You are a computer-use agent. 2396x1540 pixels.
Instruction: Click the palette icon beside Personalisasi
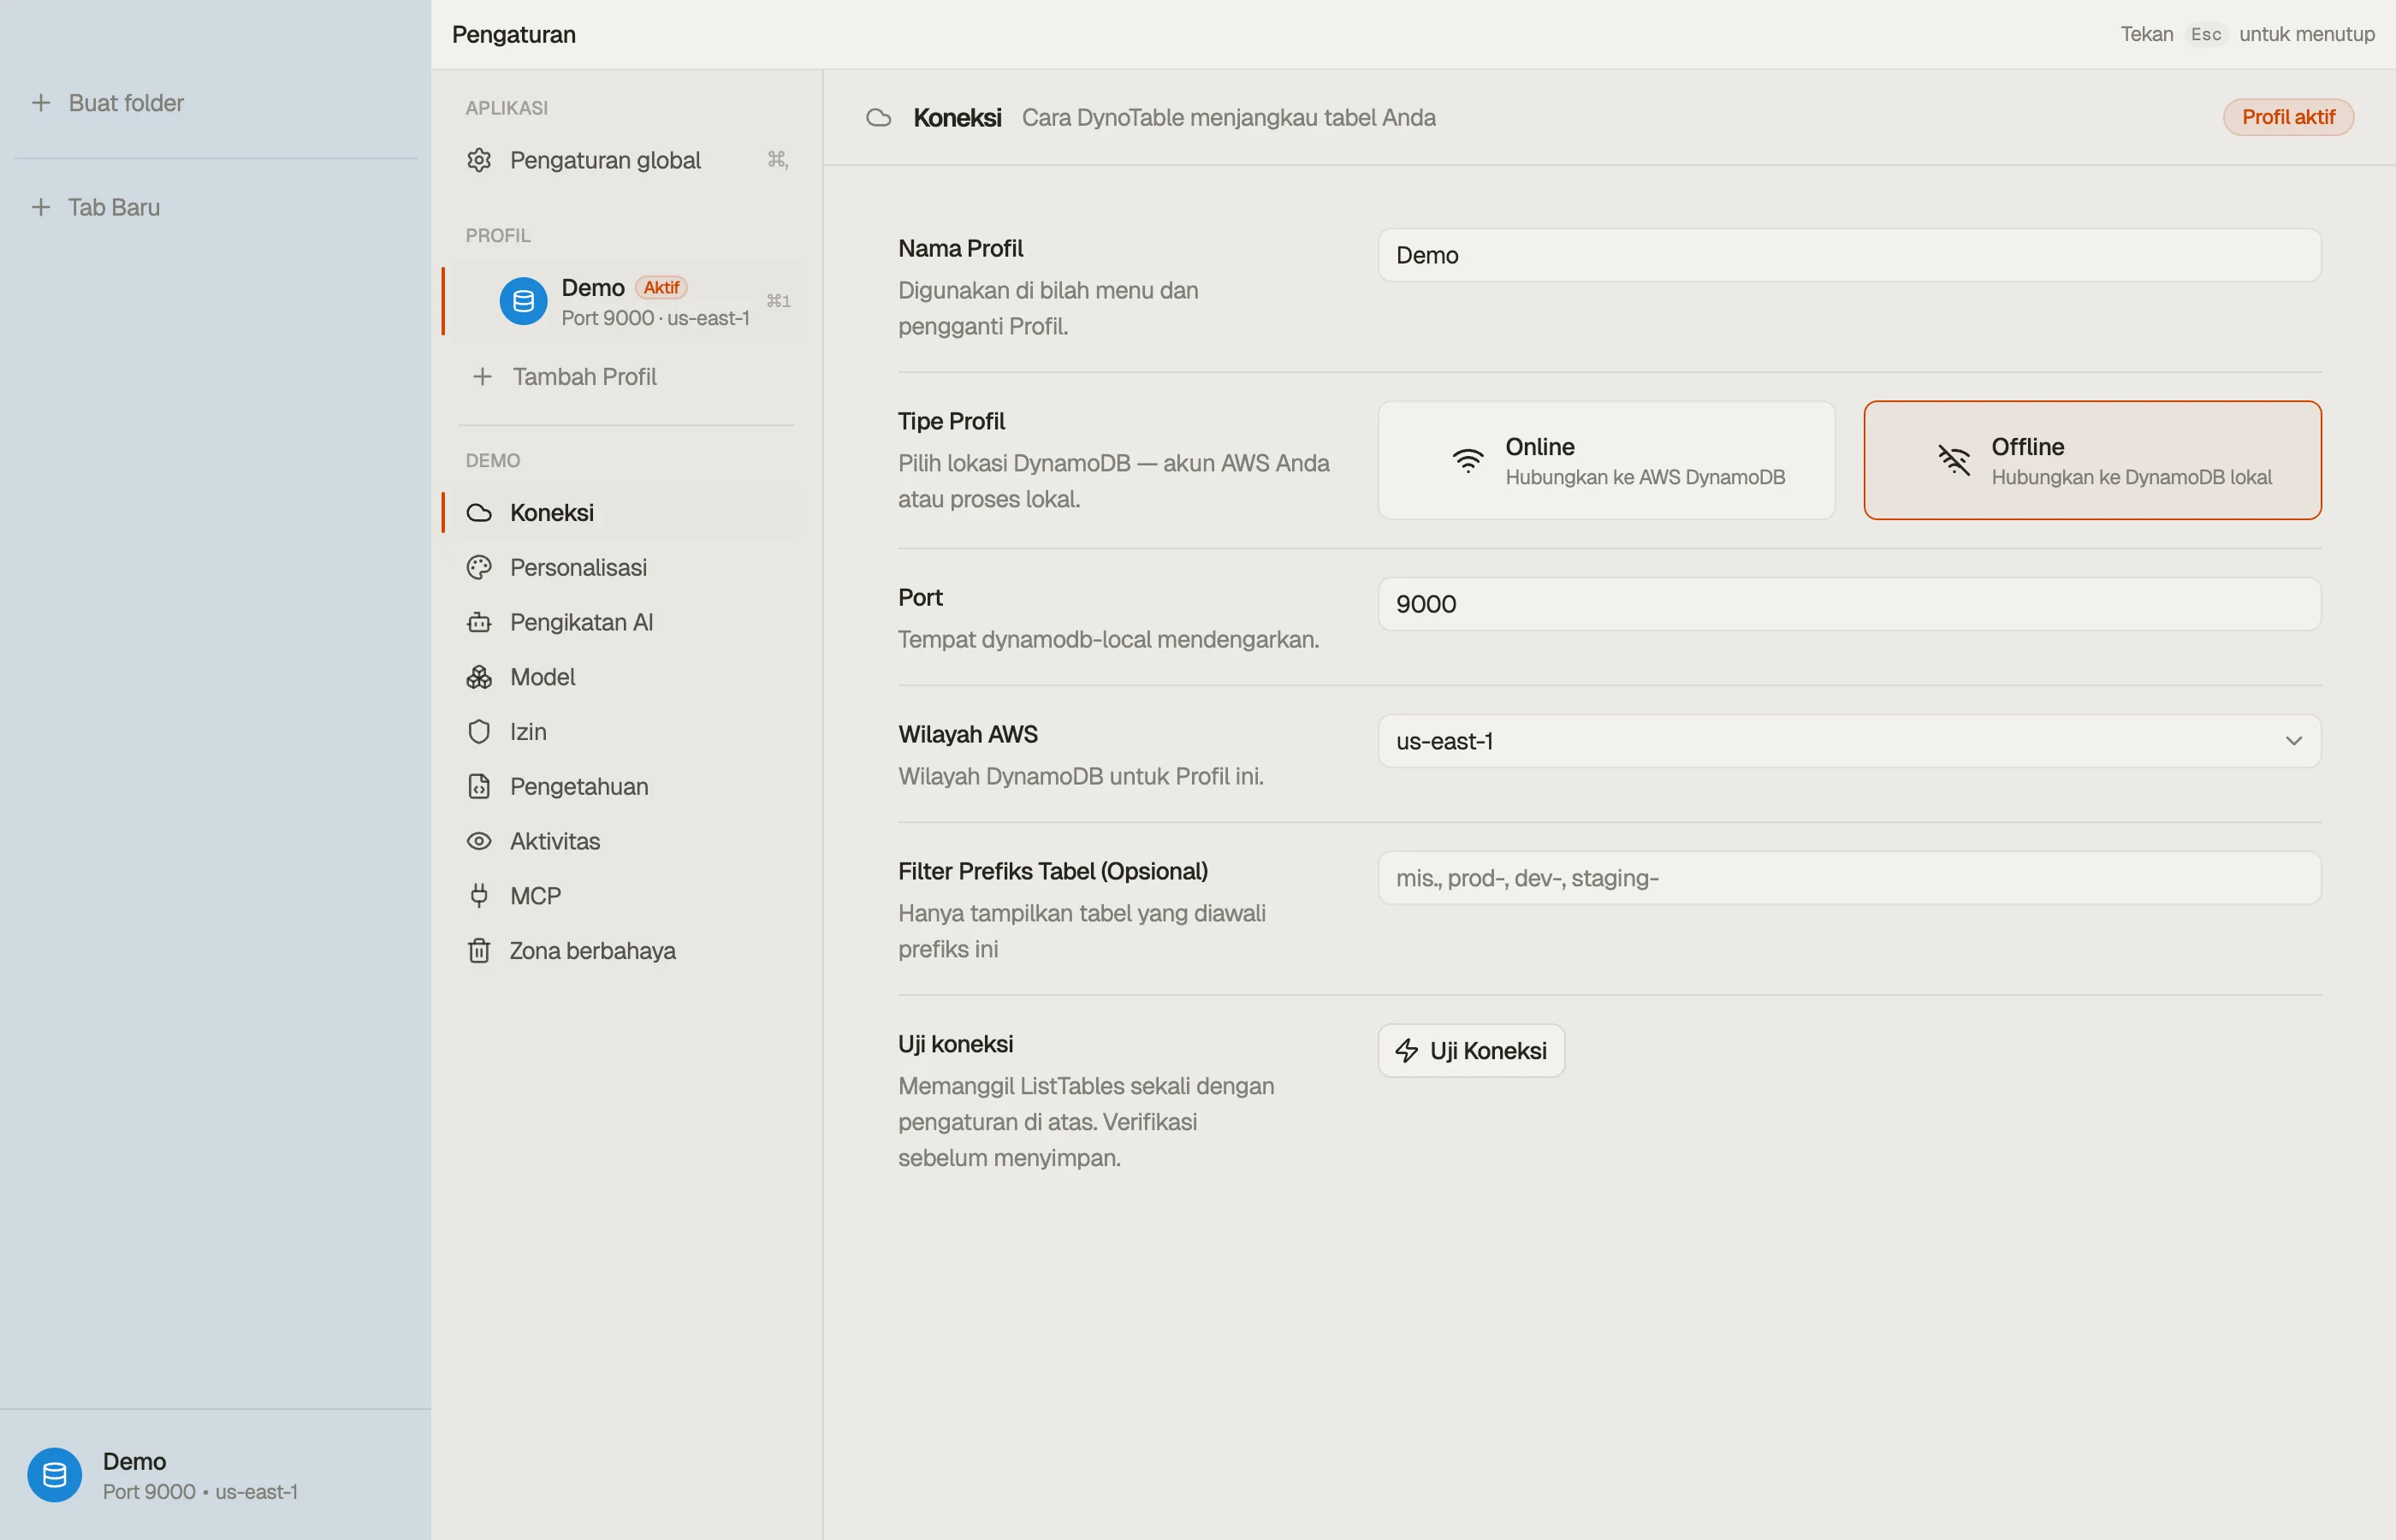point(479,567)
